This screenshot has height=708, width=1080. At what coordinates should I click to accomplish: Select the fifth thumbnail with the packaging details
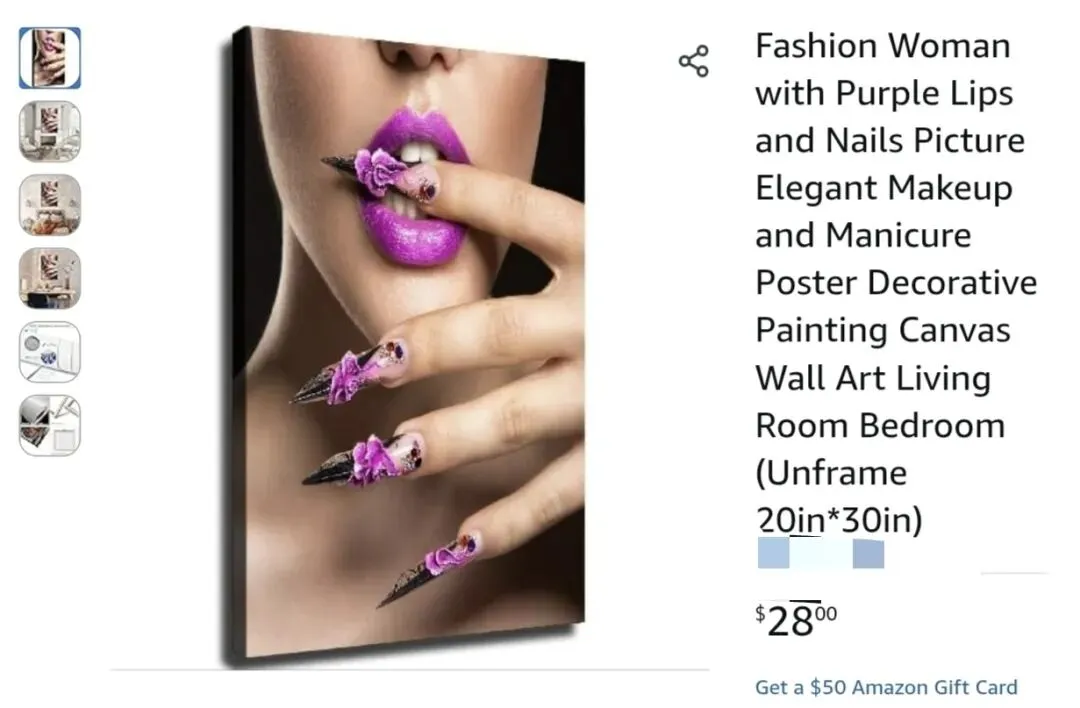click(50, 352)
